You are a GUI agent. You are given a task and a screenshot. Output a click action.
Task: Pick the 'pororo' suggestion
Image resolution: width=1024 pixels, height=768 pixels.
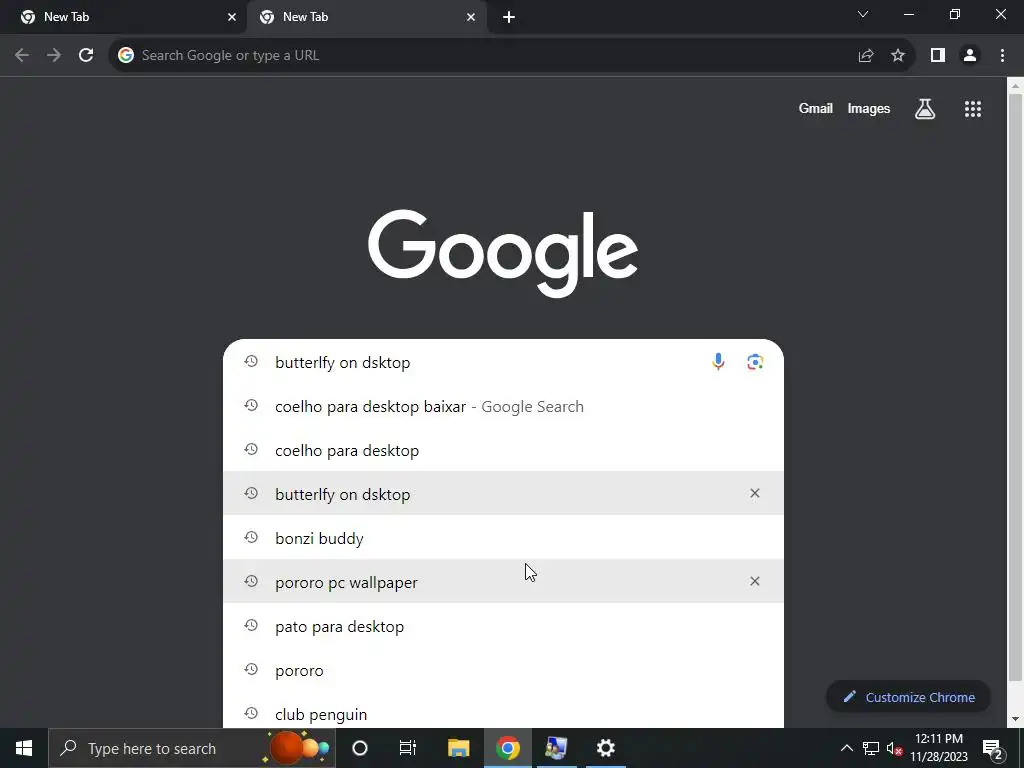[504, 670]
